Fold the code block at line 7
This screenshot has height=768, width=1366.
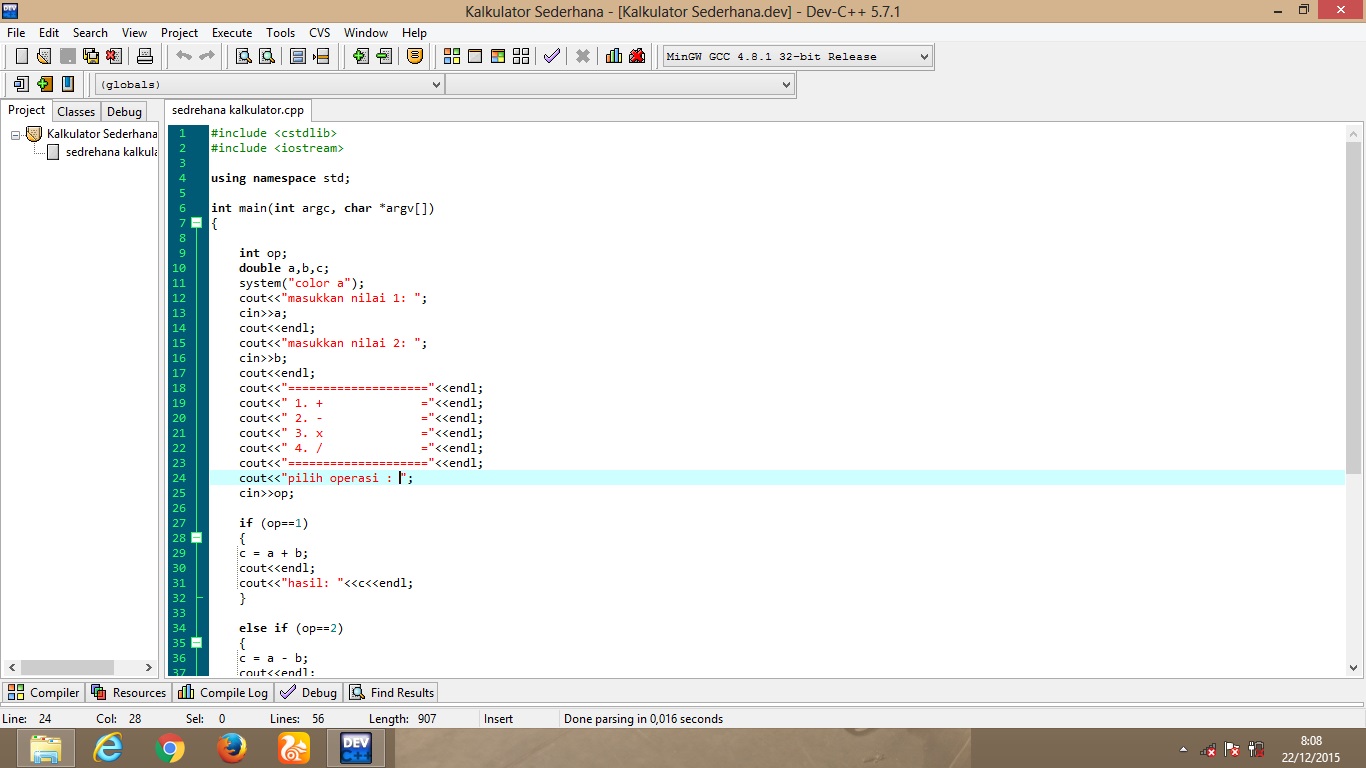[x=196, y=223]
